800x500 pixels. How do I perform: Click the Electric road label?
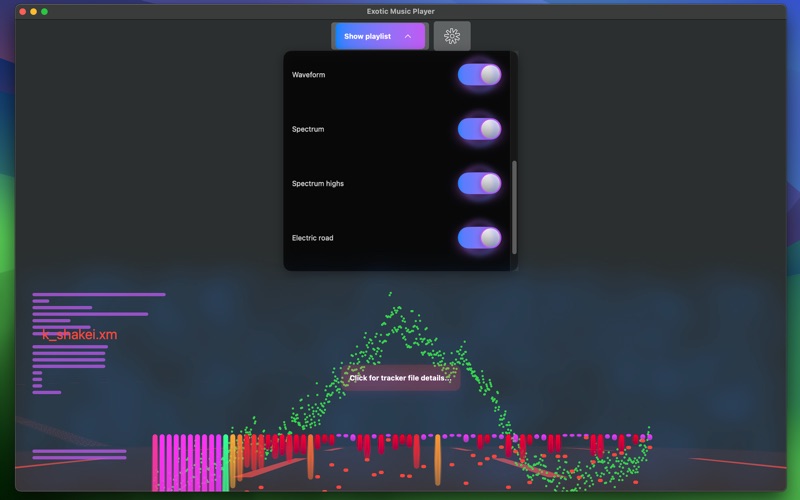click(x=312, y=238)
